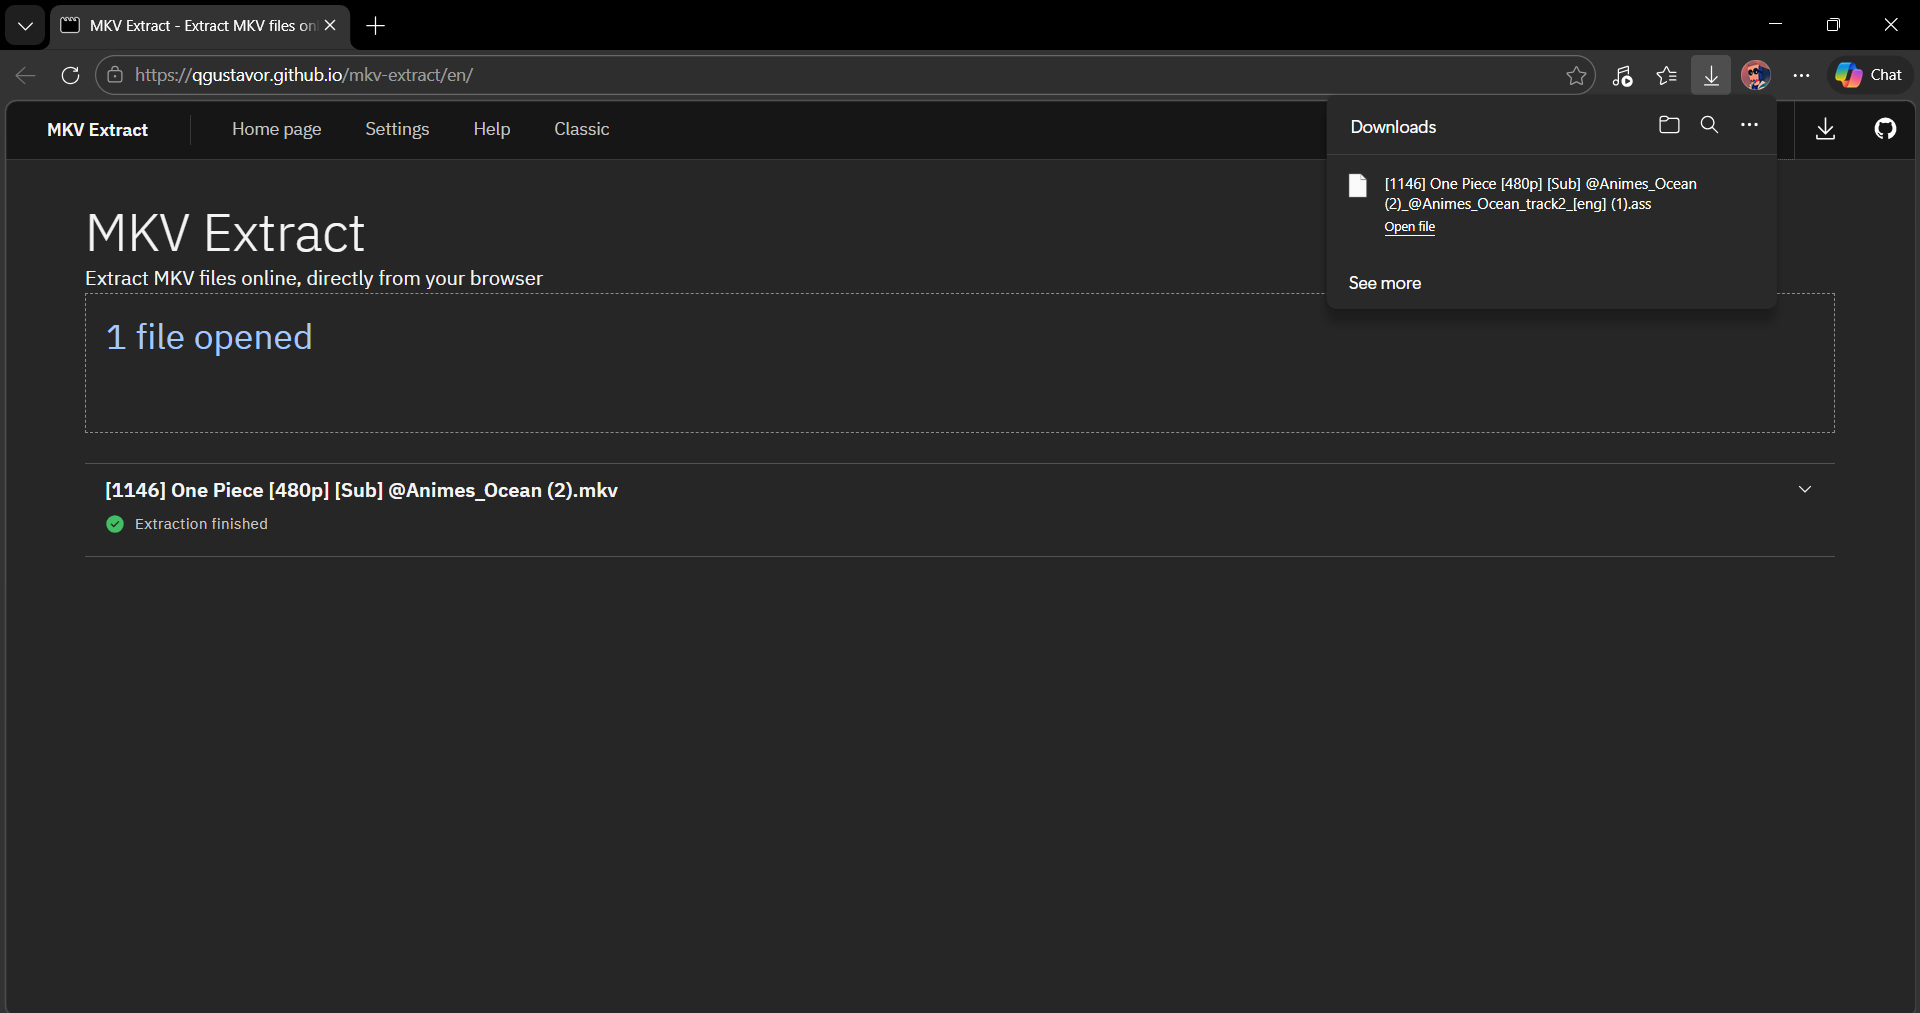The height and width of the screenshot is (1013, 1920).
Task: Click the GitHub icon in the navbar
Action: (x=1885, y=129)
